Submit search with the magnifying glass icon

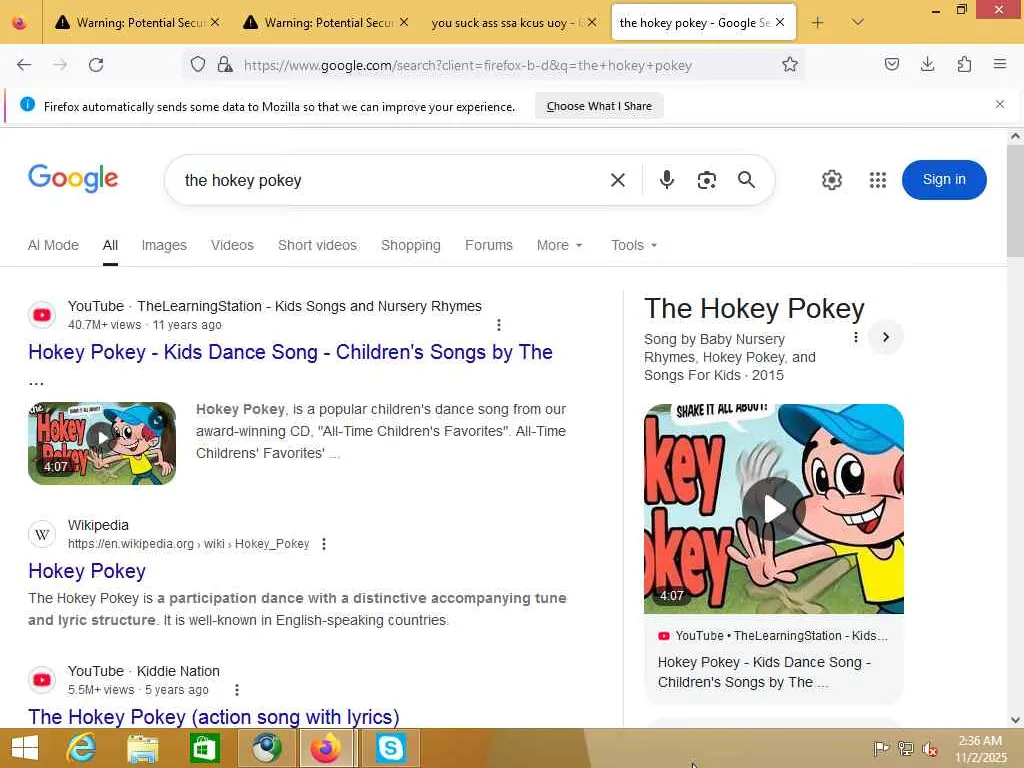[746, 180]
